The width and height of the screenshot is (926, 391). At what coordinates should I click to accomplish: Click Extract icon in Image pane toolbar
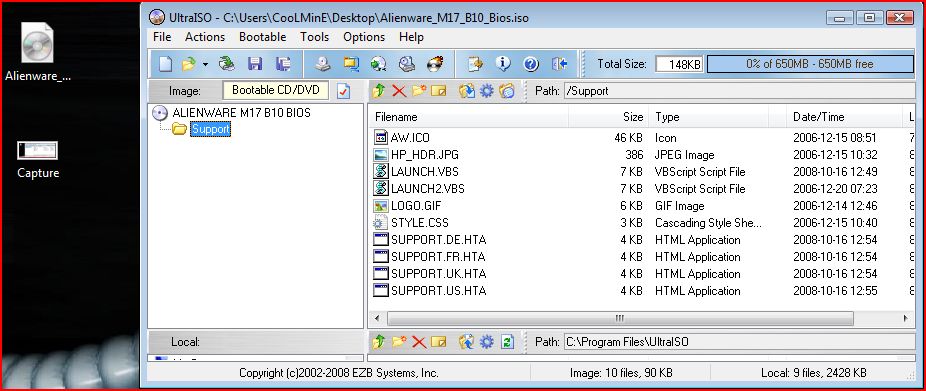pos(467,91)
